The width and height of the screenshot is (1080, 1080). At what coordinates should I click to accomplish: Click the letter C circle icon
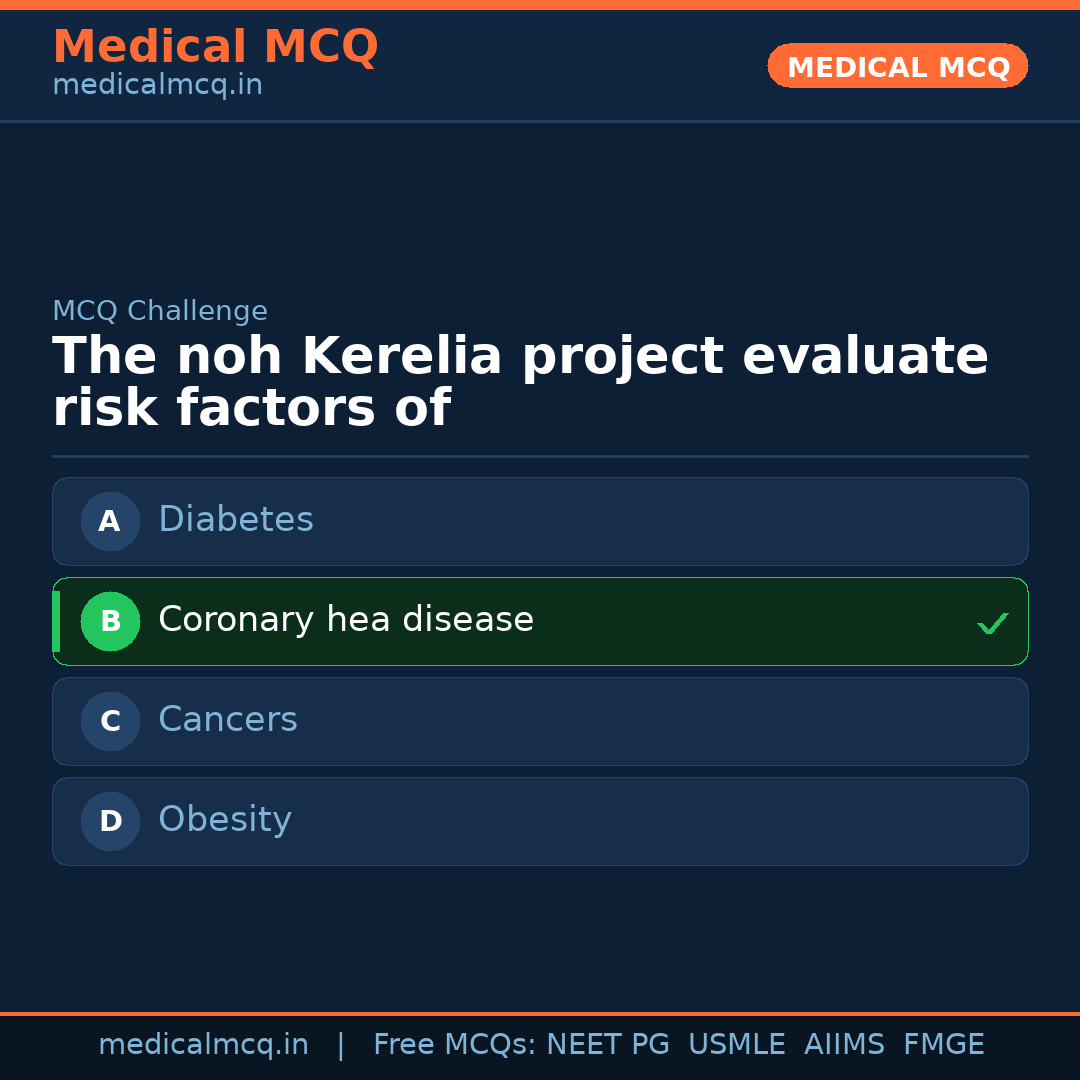click(110, 721)
